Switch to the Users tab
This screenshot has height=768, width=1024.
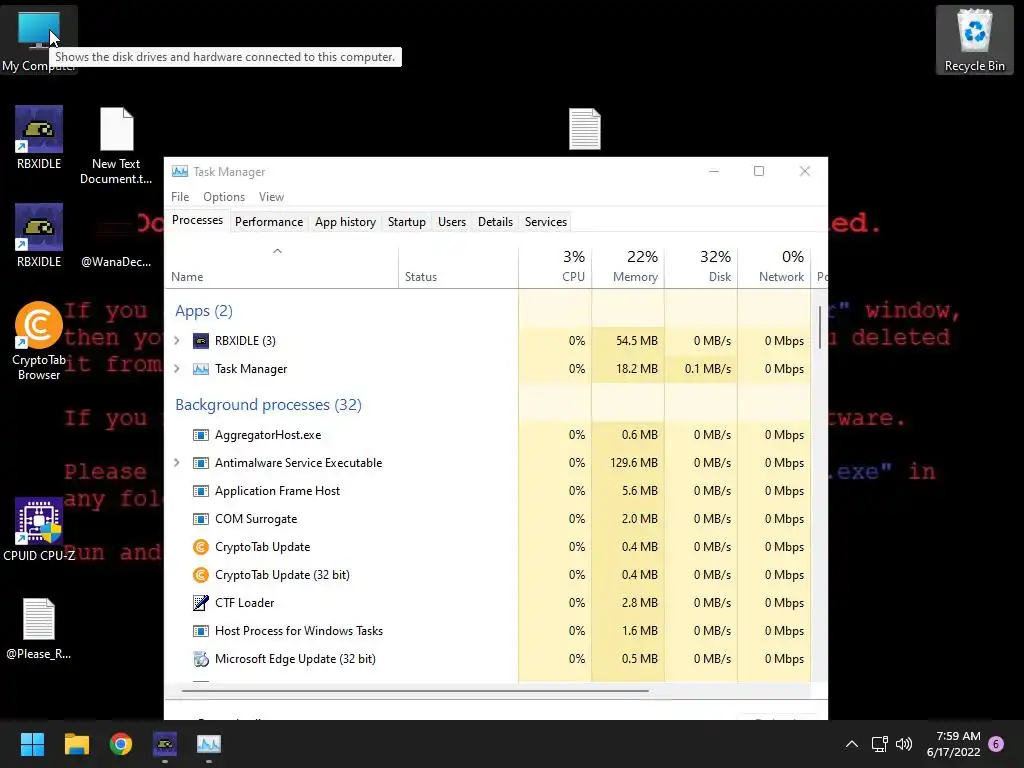coord(452,222)
